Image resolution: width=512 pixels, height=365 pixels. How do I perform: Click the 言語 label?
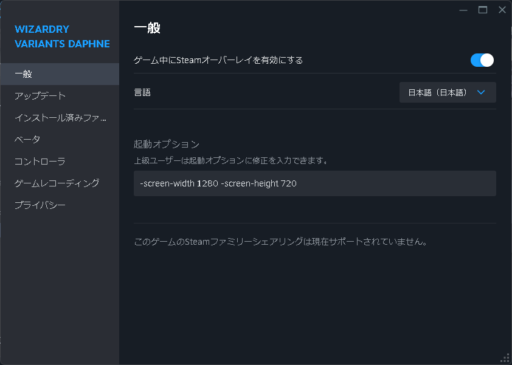[x=142, y=92]
